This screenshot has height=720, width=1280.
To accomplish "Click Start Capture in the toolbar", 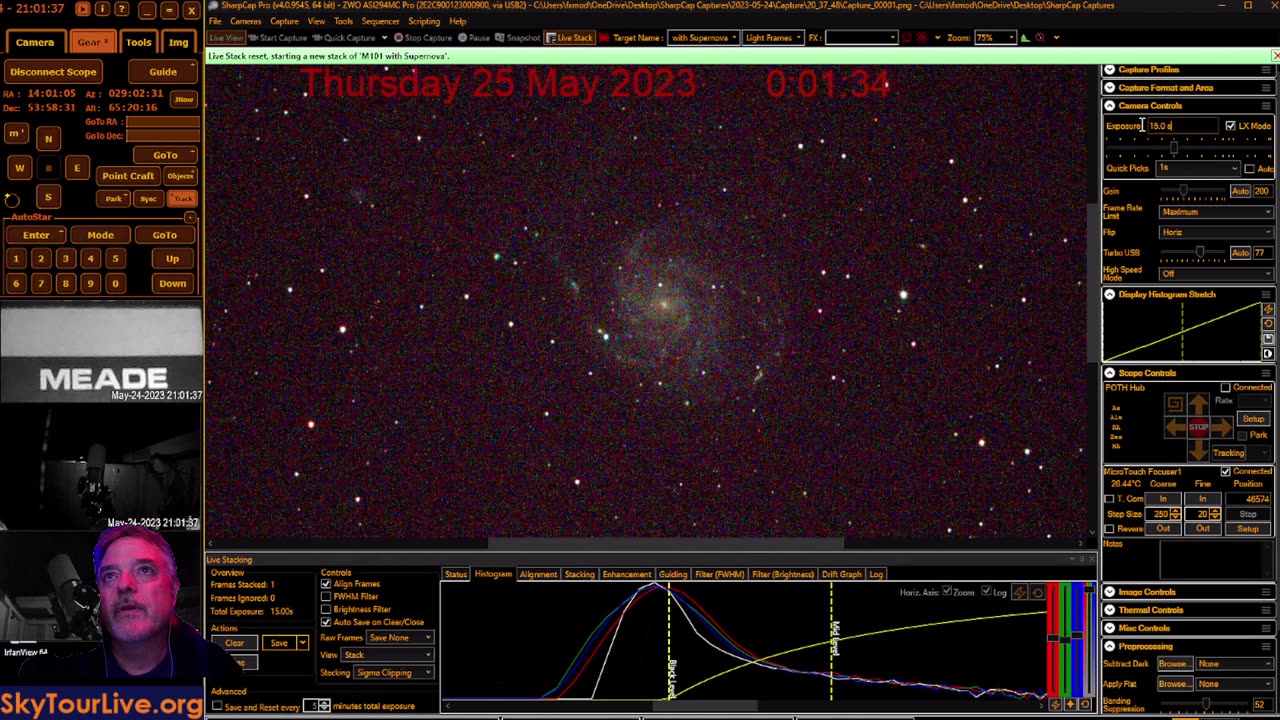I will [277, 38].
